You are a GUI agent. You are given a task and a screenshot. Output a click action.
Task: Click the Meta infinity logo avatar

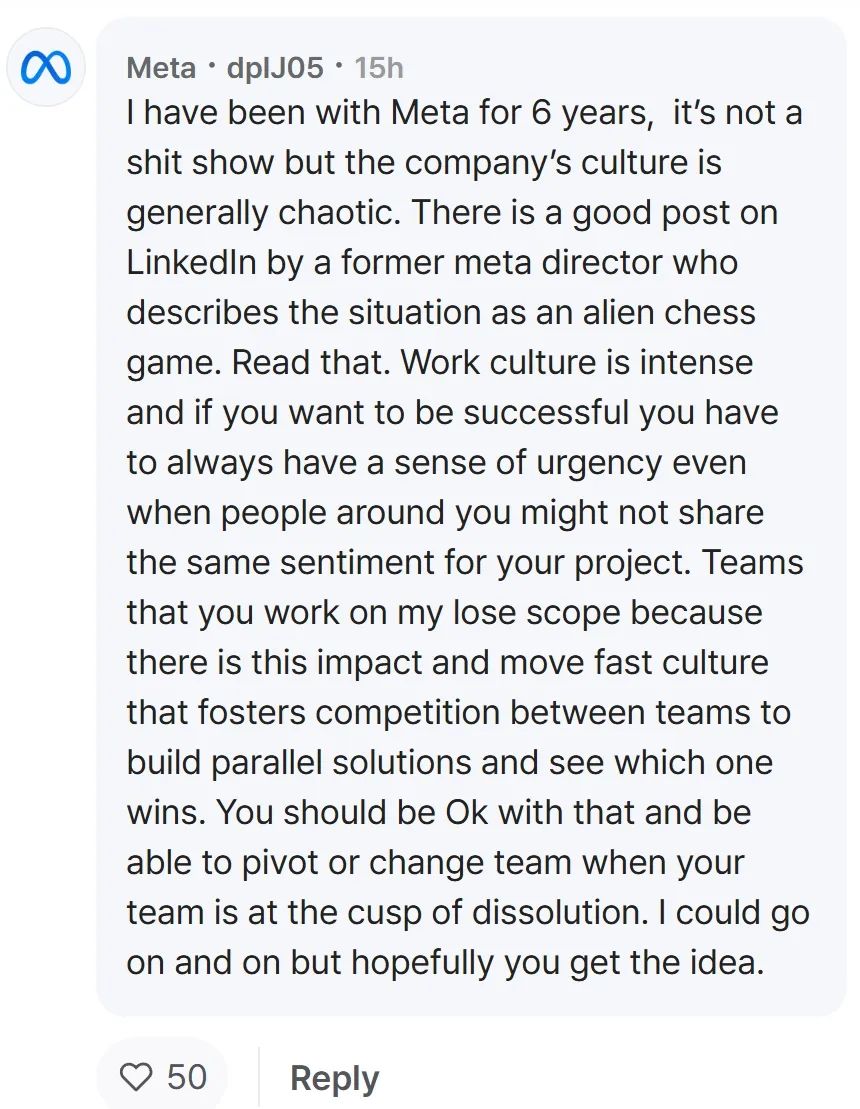click(46, 67)
